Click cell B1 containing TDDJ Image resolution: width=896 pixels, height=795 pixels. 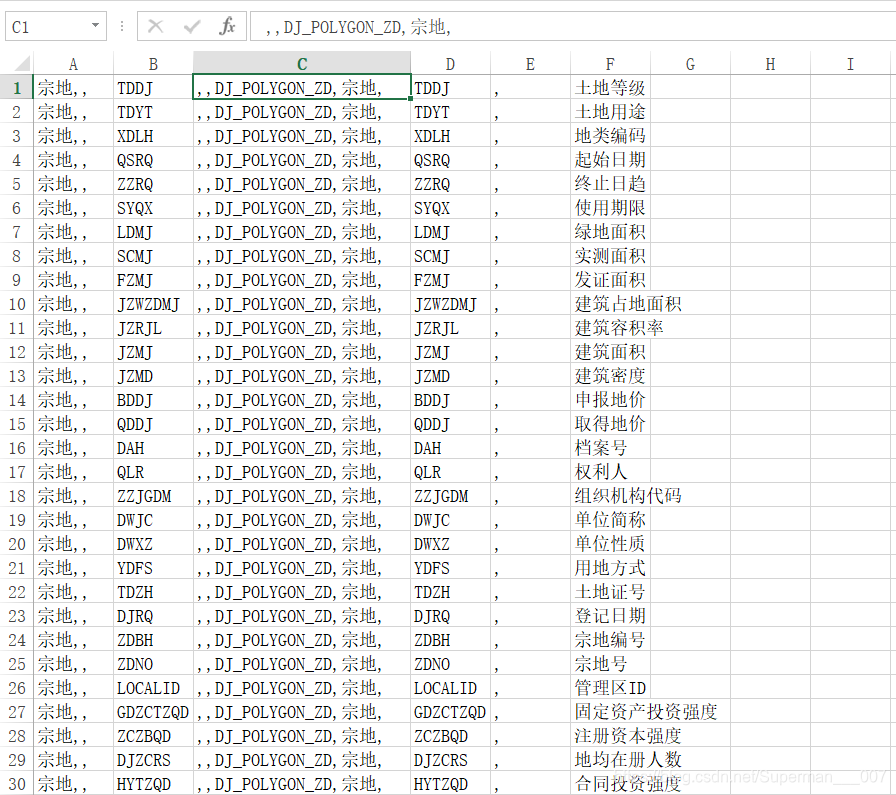[x=153, y=87]
